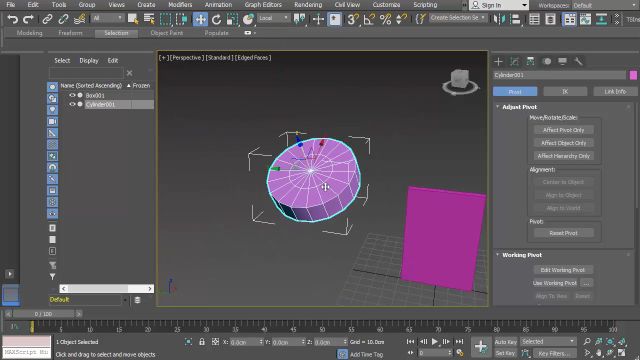Open the Local reference coordinate dropdown
Viewport: 640px width, 360px height.
pyautogui.click(x=273, y=18)
